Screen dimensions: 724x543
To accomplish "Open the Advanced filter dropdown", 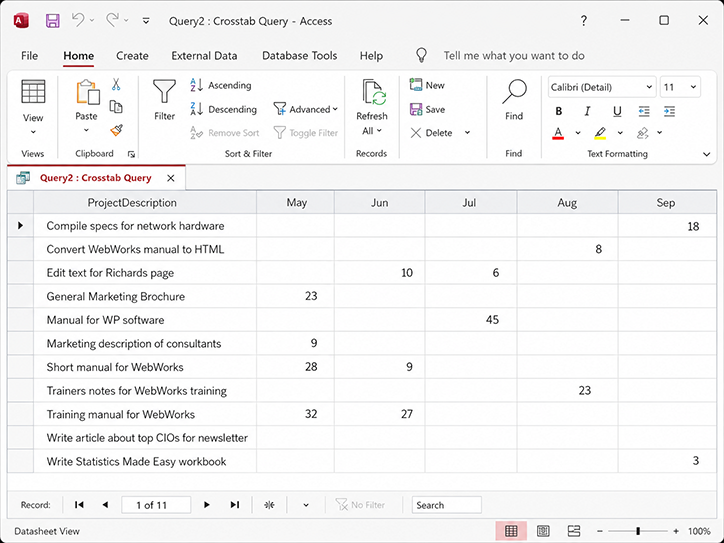I will coord(306,109).
